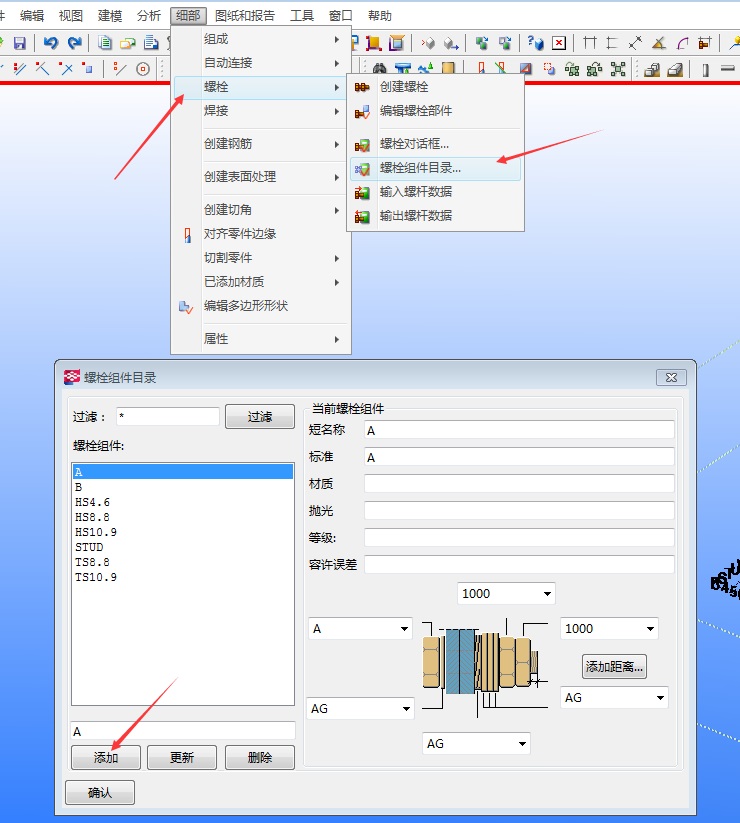740x823 pixels.
Task: Click the snap to intersection point icon
Action: pos(66,69)
